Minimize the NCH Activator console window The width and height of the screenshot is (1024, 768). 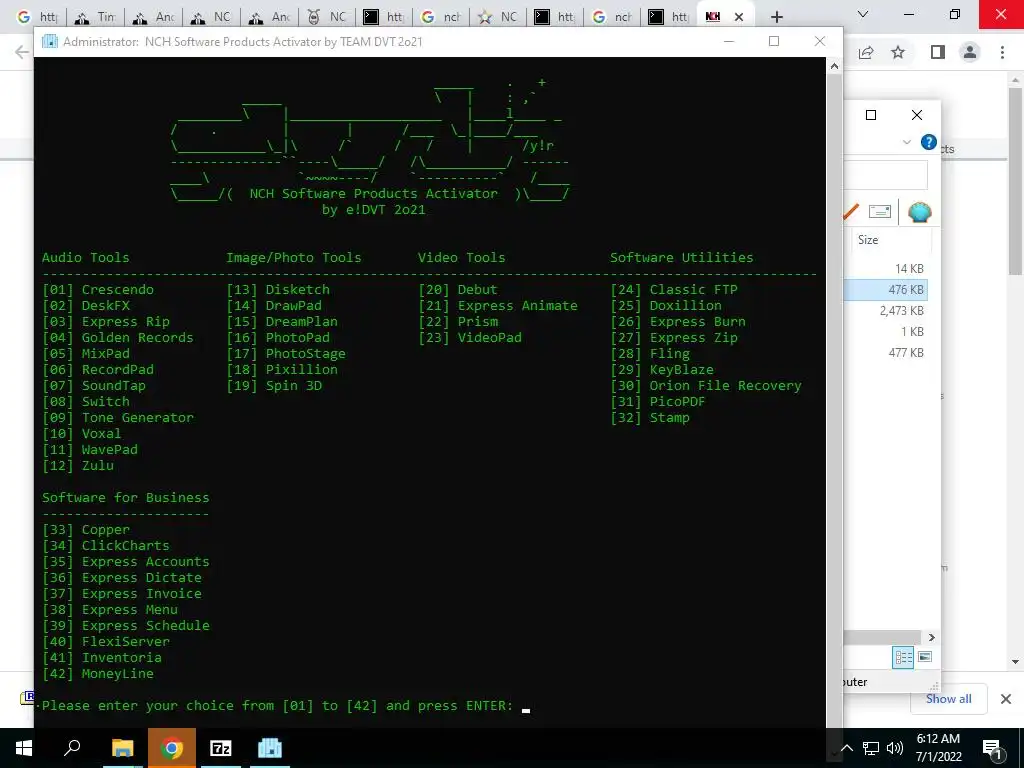[x=729, y=41]
